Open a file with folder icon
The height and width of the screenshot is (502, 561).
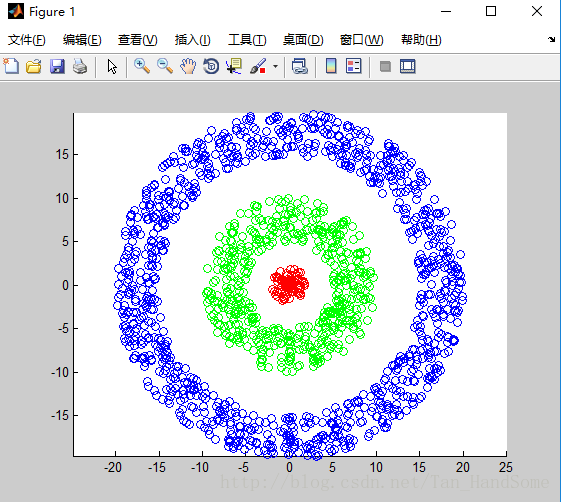click(x=34, y=67)
